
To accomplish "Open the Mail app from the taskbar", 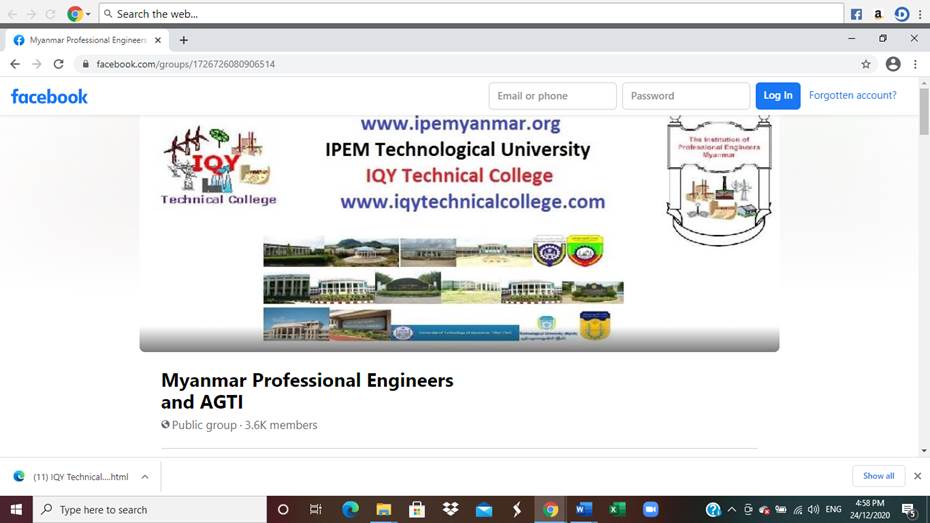I will pyautogui.click(x=484, y=509).
